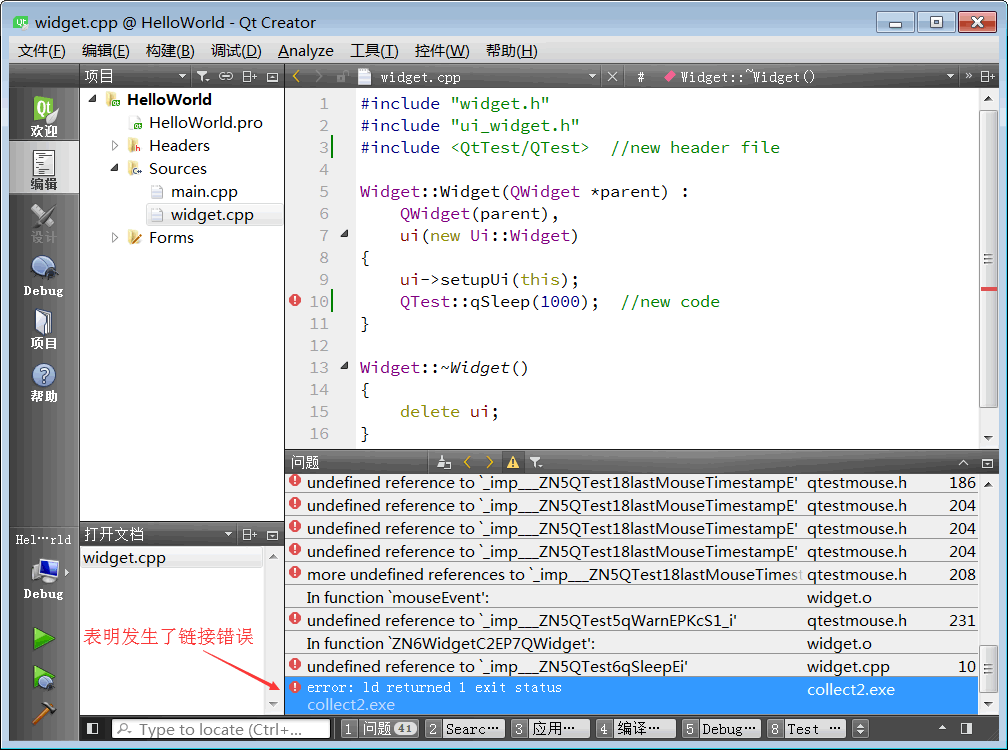Open the 构建(B) menu
The image size is (1008, 750).
point(170,51)
